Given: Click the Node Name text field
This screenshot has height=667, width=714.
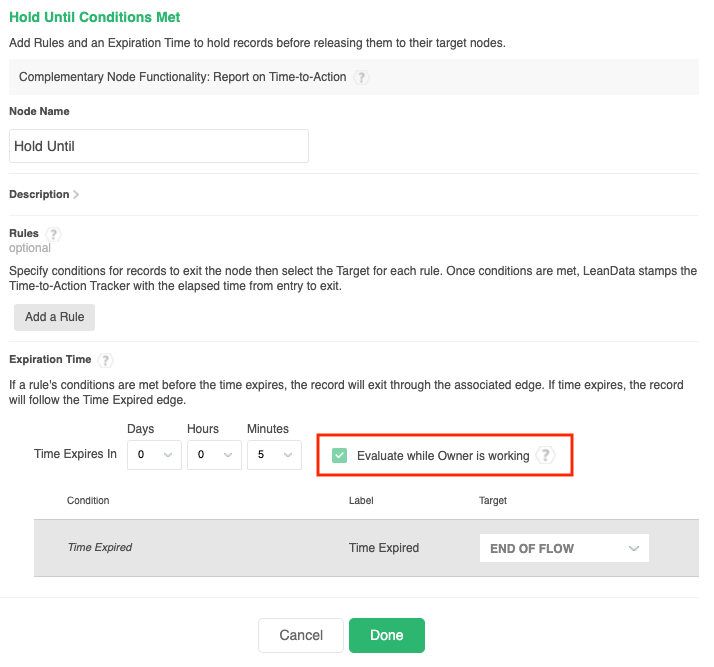Looking at the screenshot, I should point(159,146).
